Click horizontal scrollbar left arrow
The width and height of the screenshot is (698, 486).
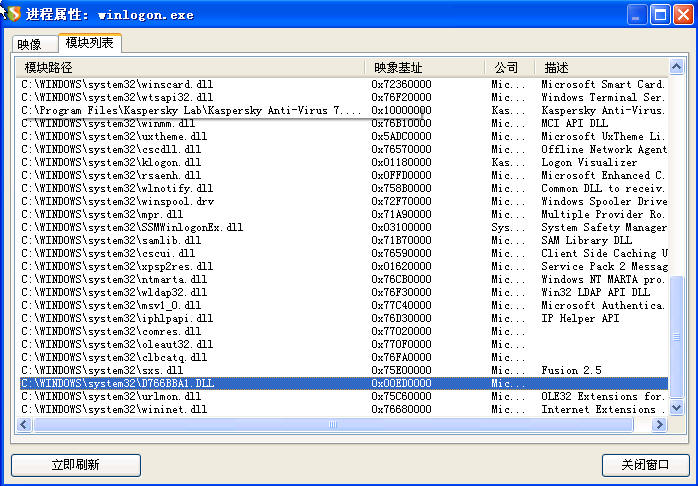pos(24,425)
